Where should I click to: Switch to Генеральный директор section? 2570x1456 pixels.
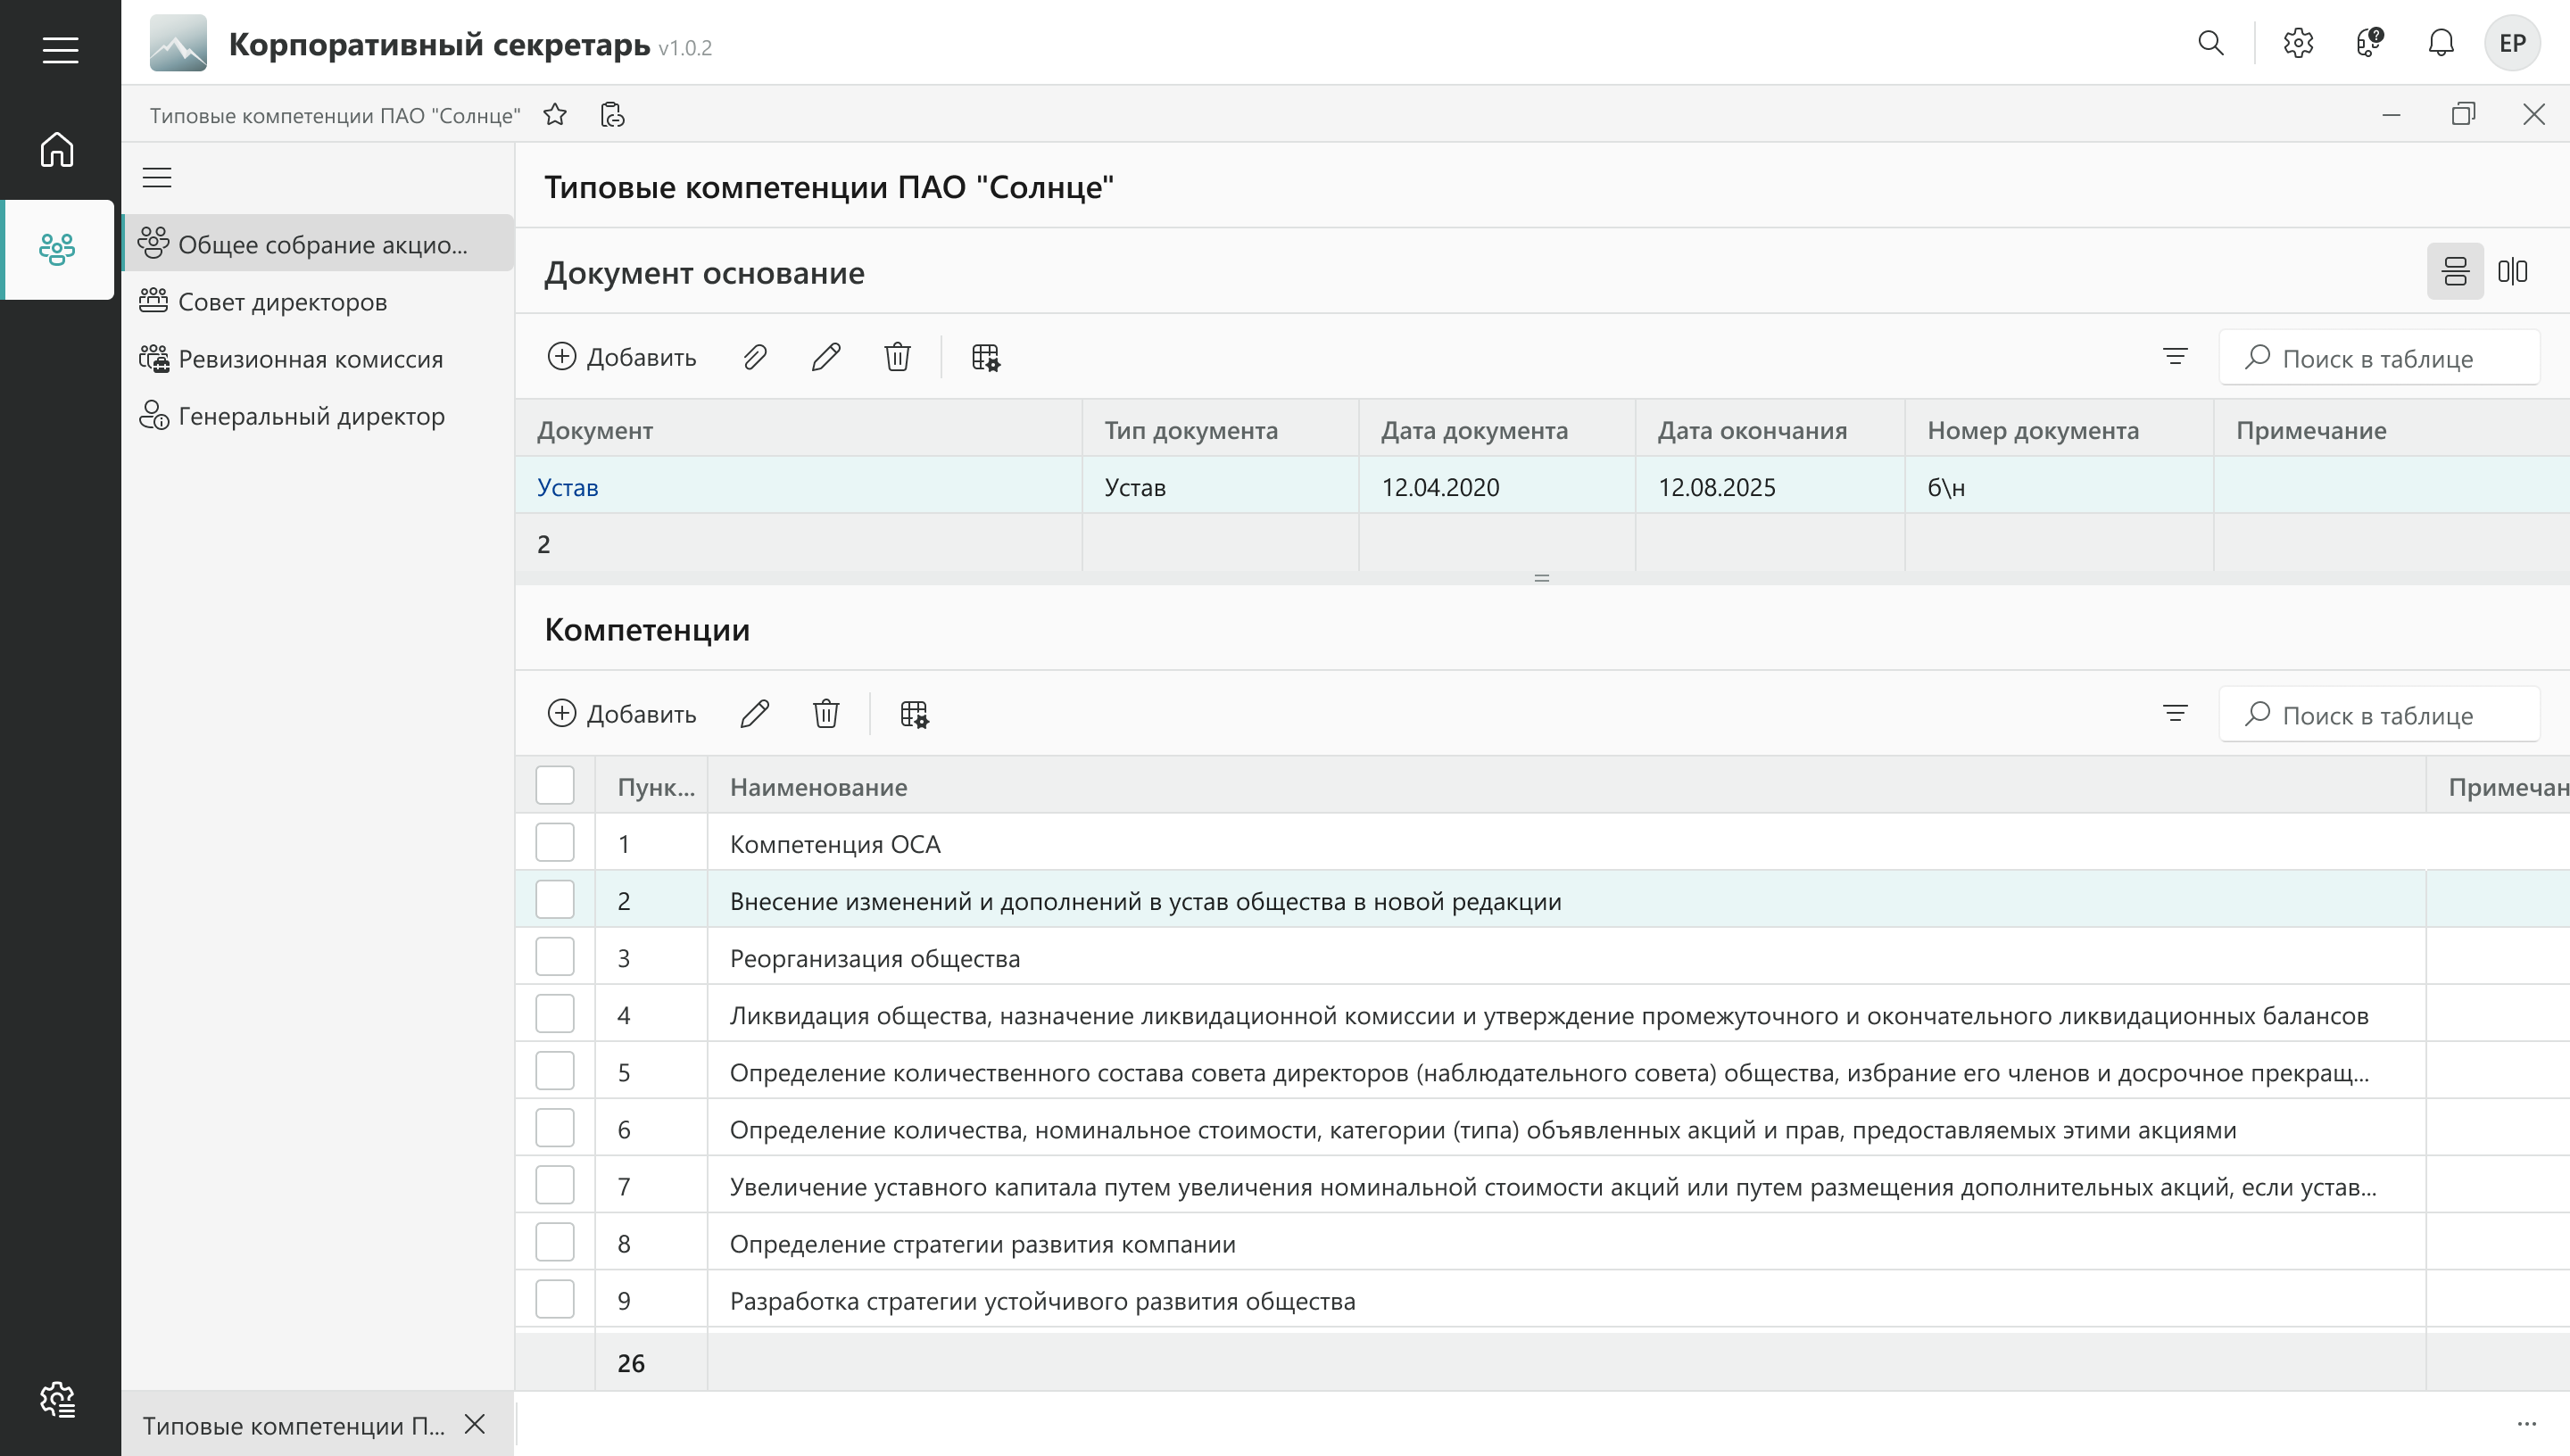[x=311, y=416]
